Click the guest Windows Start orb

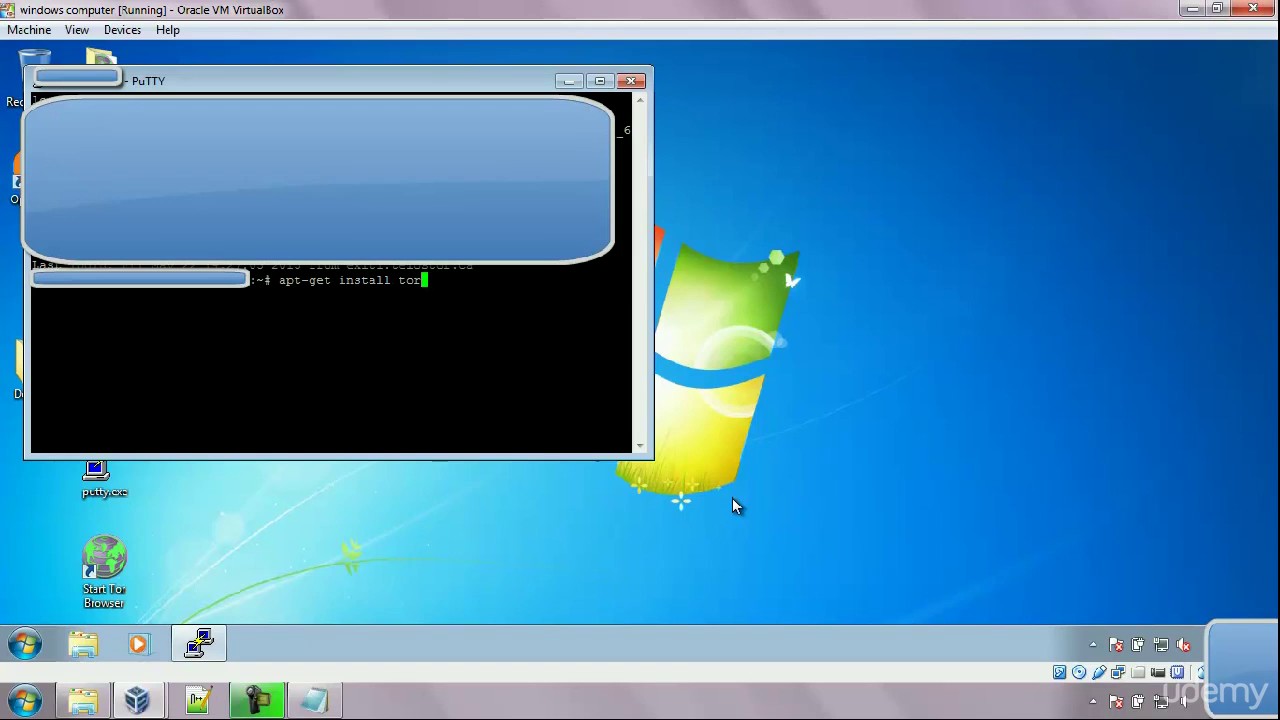pos(25,644)
